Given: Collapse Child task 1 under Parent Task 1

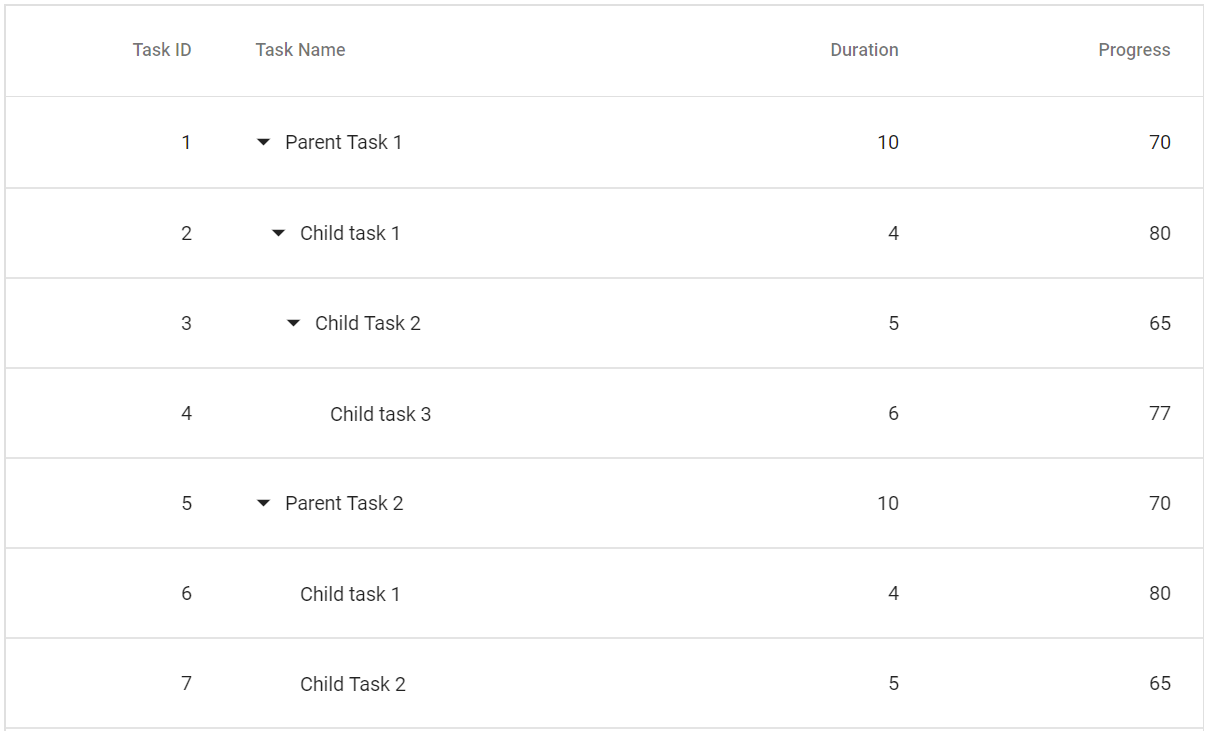Looking at the screenshot, I should point(277,232).
